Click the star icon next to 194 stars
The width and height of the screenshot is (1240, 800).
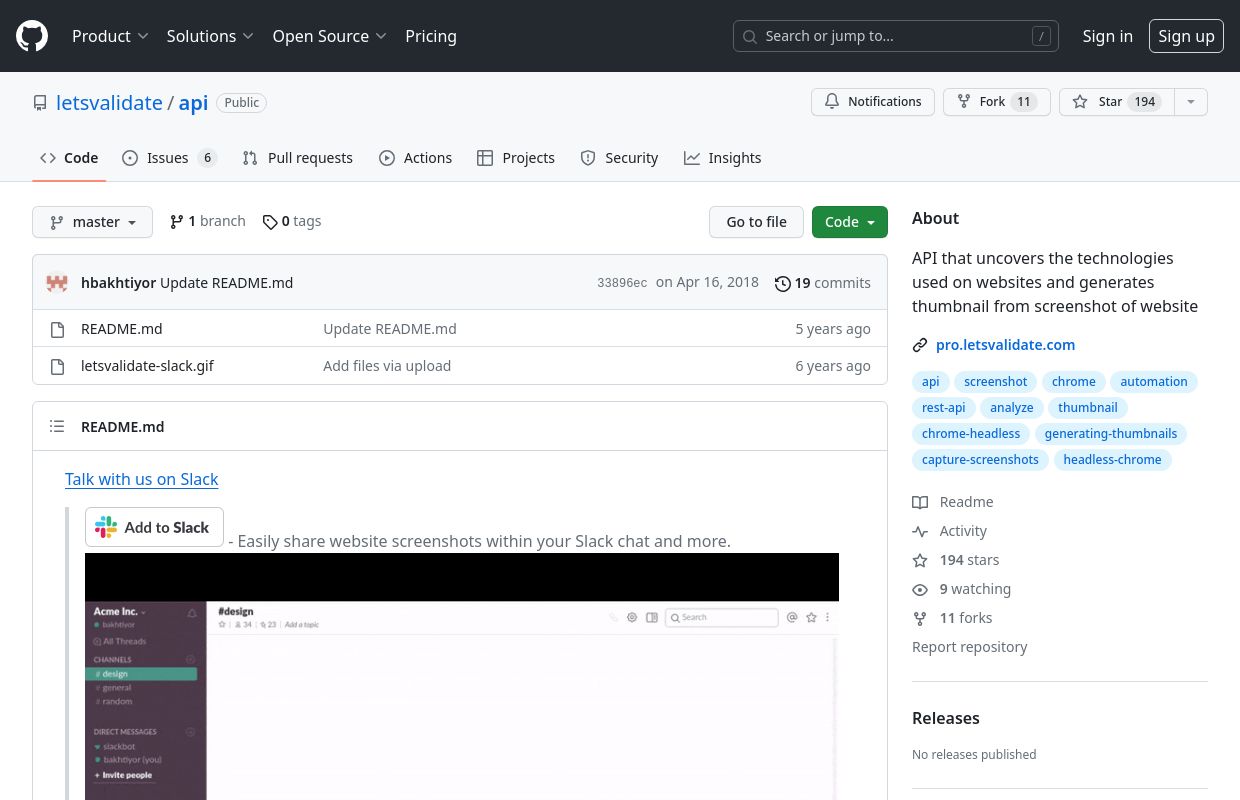click(x=920, y=560)
